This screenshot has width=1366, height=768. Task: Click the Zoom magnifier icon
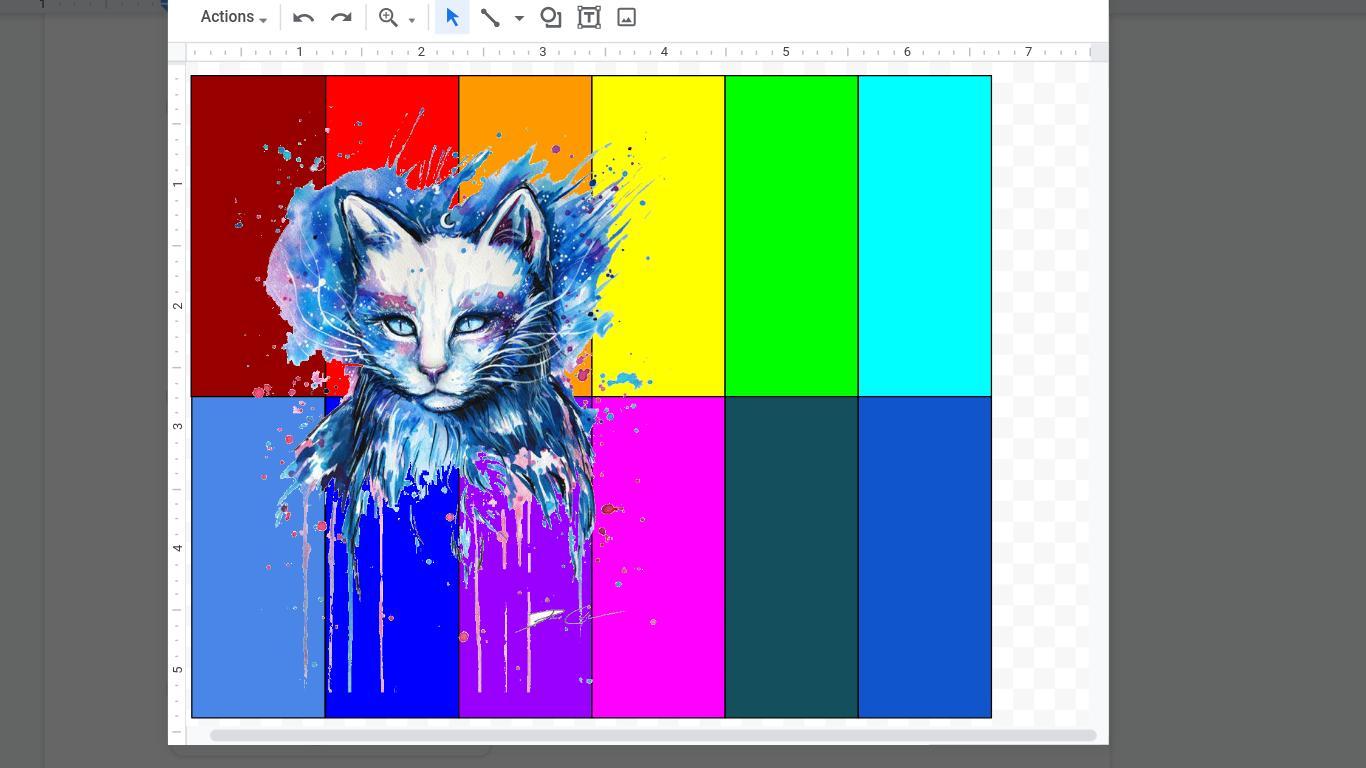pos(388,18)
